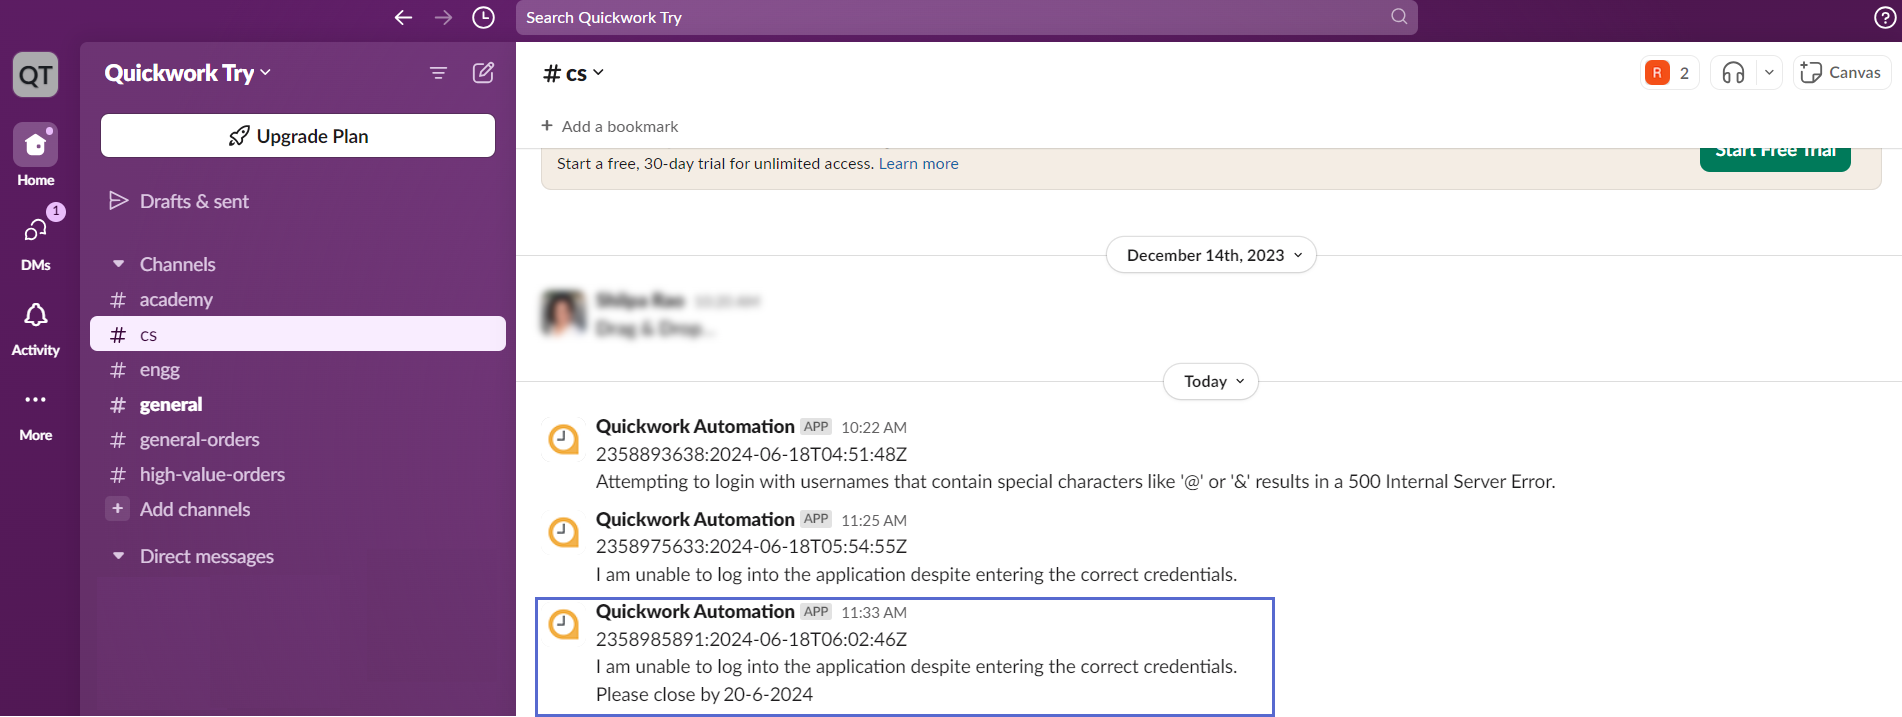Viewport: 1902px width, 717px height.
Task: Click the filter conversations icon
Action: tap(438, 73)
